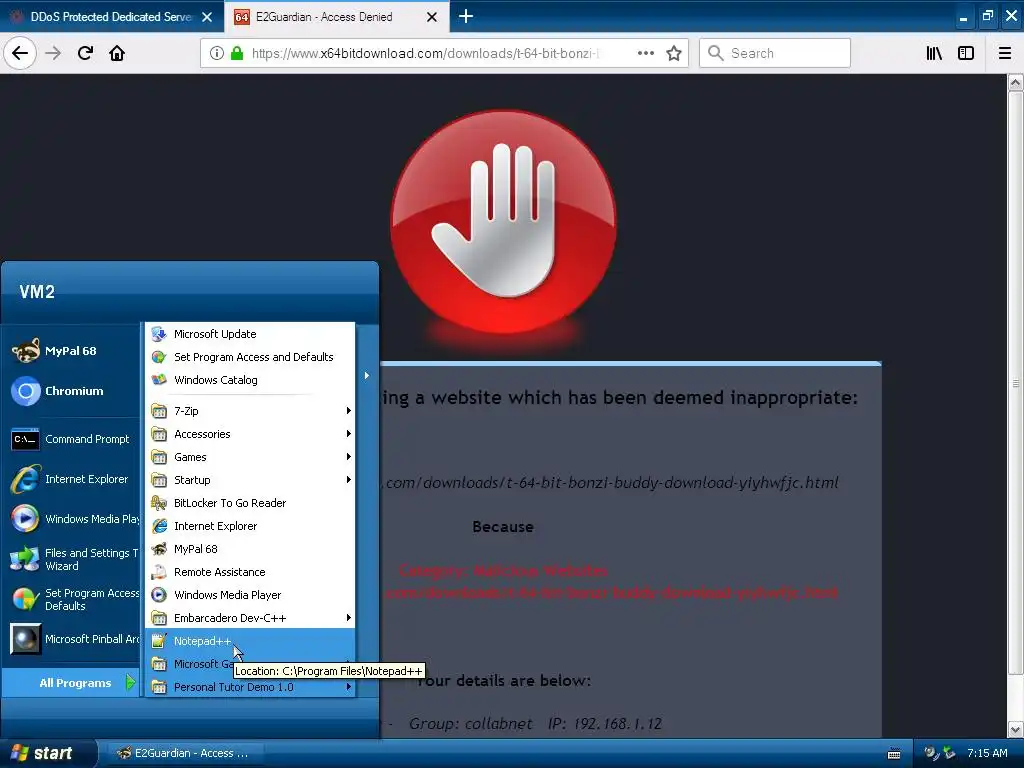Image resolution: width=1024 pixels, height=768 pixels.
Task: Click the Because heading text
Action: 503,526
